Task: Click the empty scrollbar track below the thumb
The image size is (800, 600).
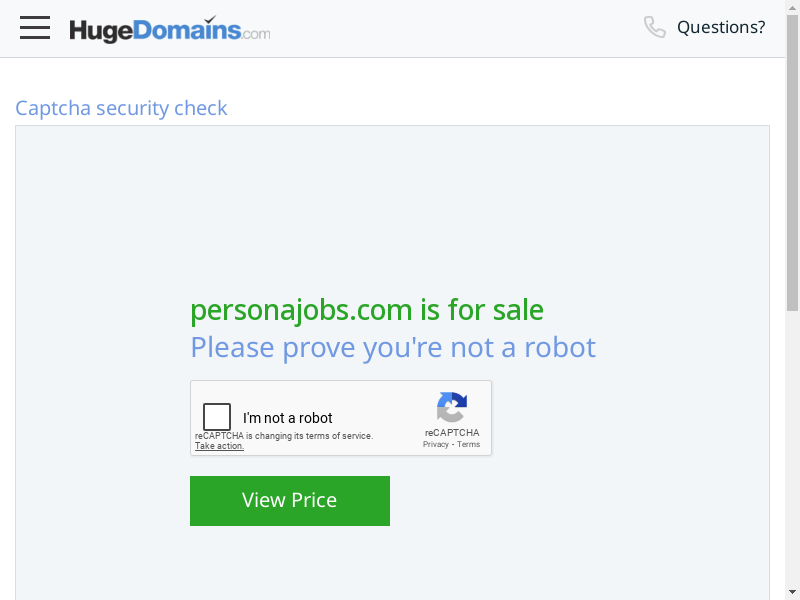Action: tap(792, 450)
